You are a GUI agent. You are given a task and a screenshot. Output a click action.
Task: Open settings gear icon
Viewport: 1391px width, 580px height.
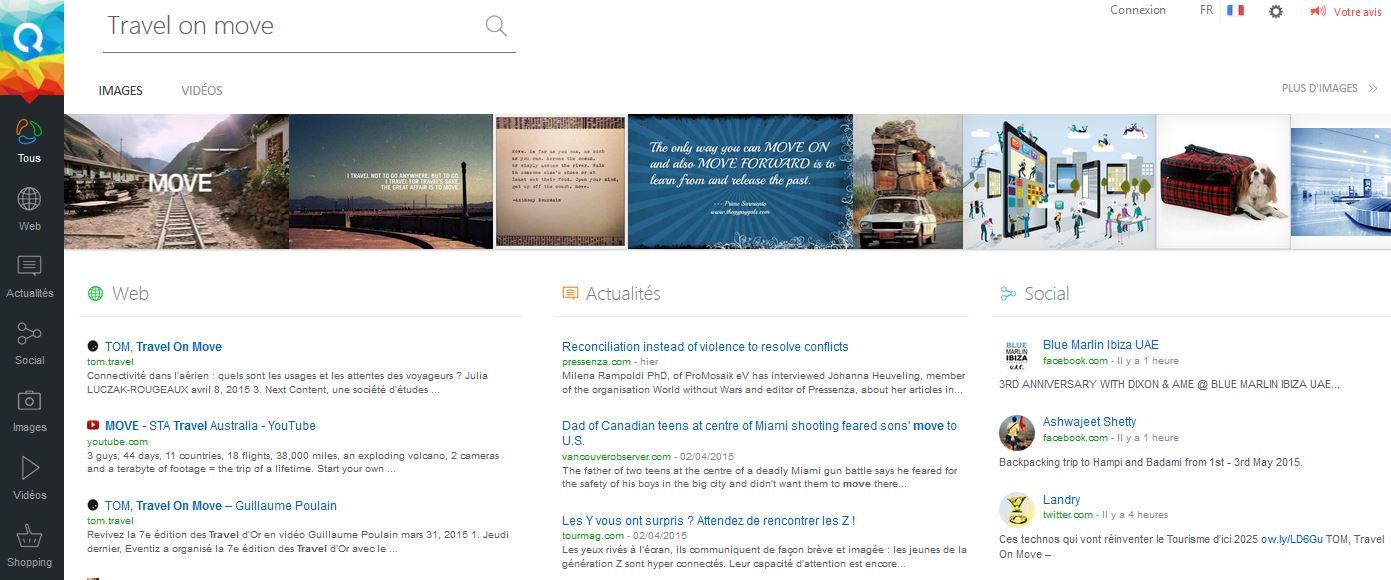1276,11
